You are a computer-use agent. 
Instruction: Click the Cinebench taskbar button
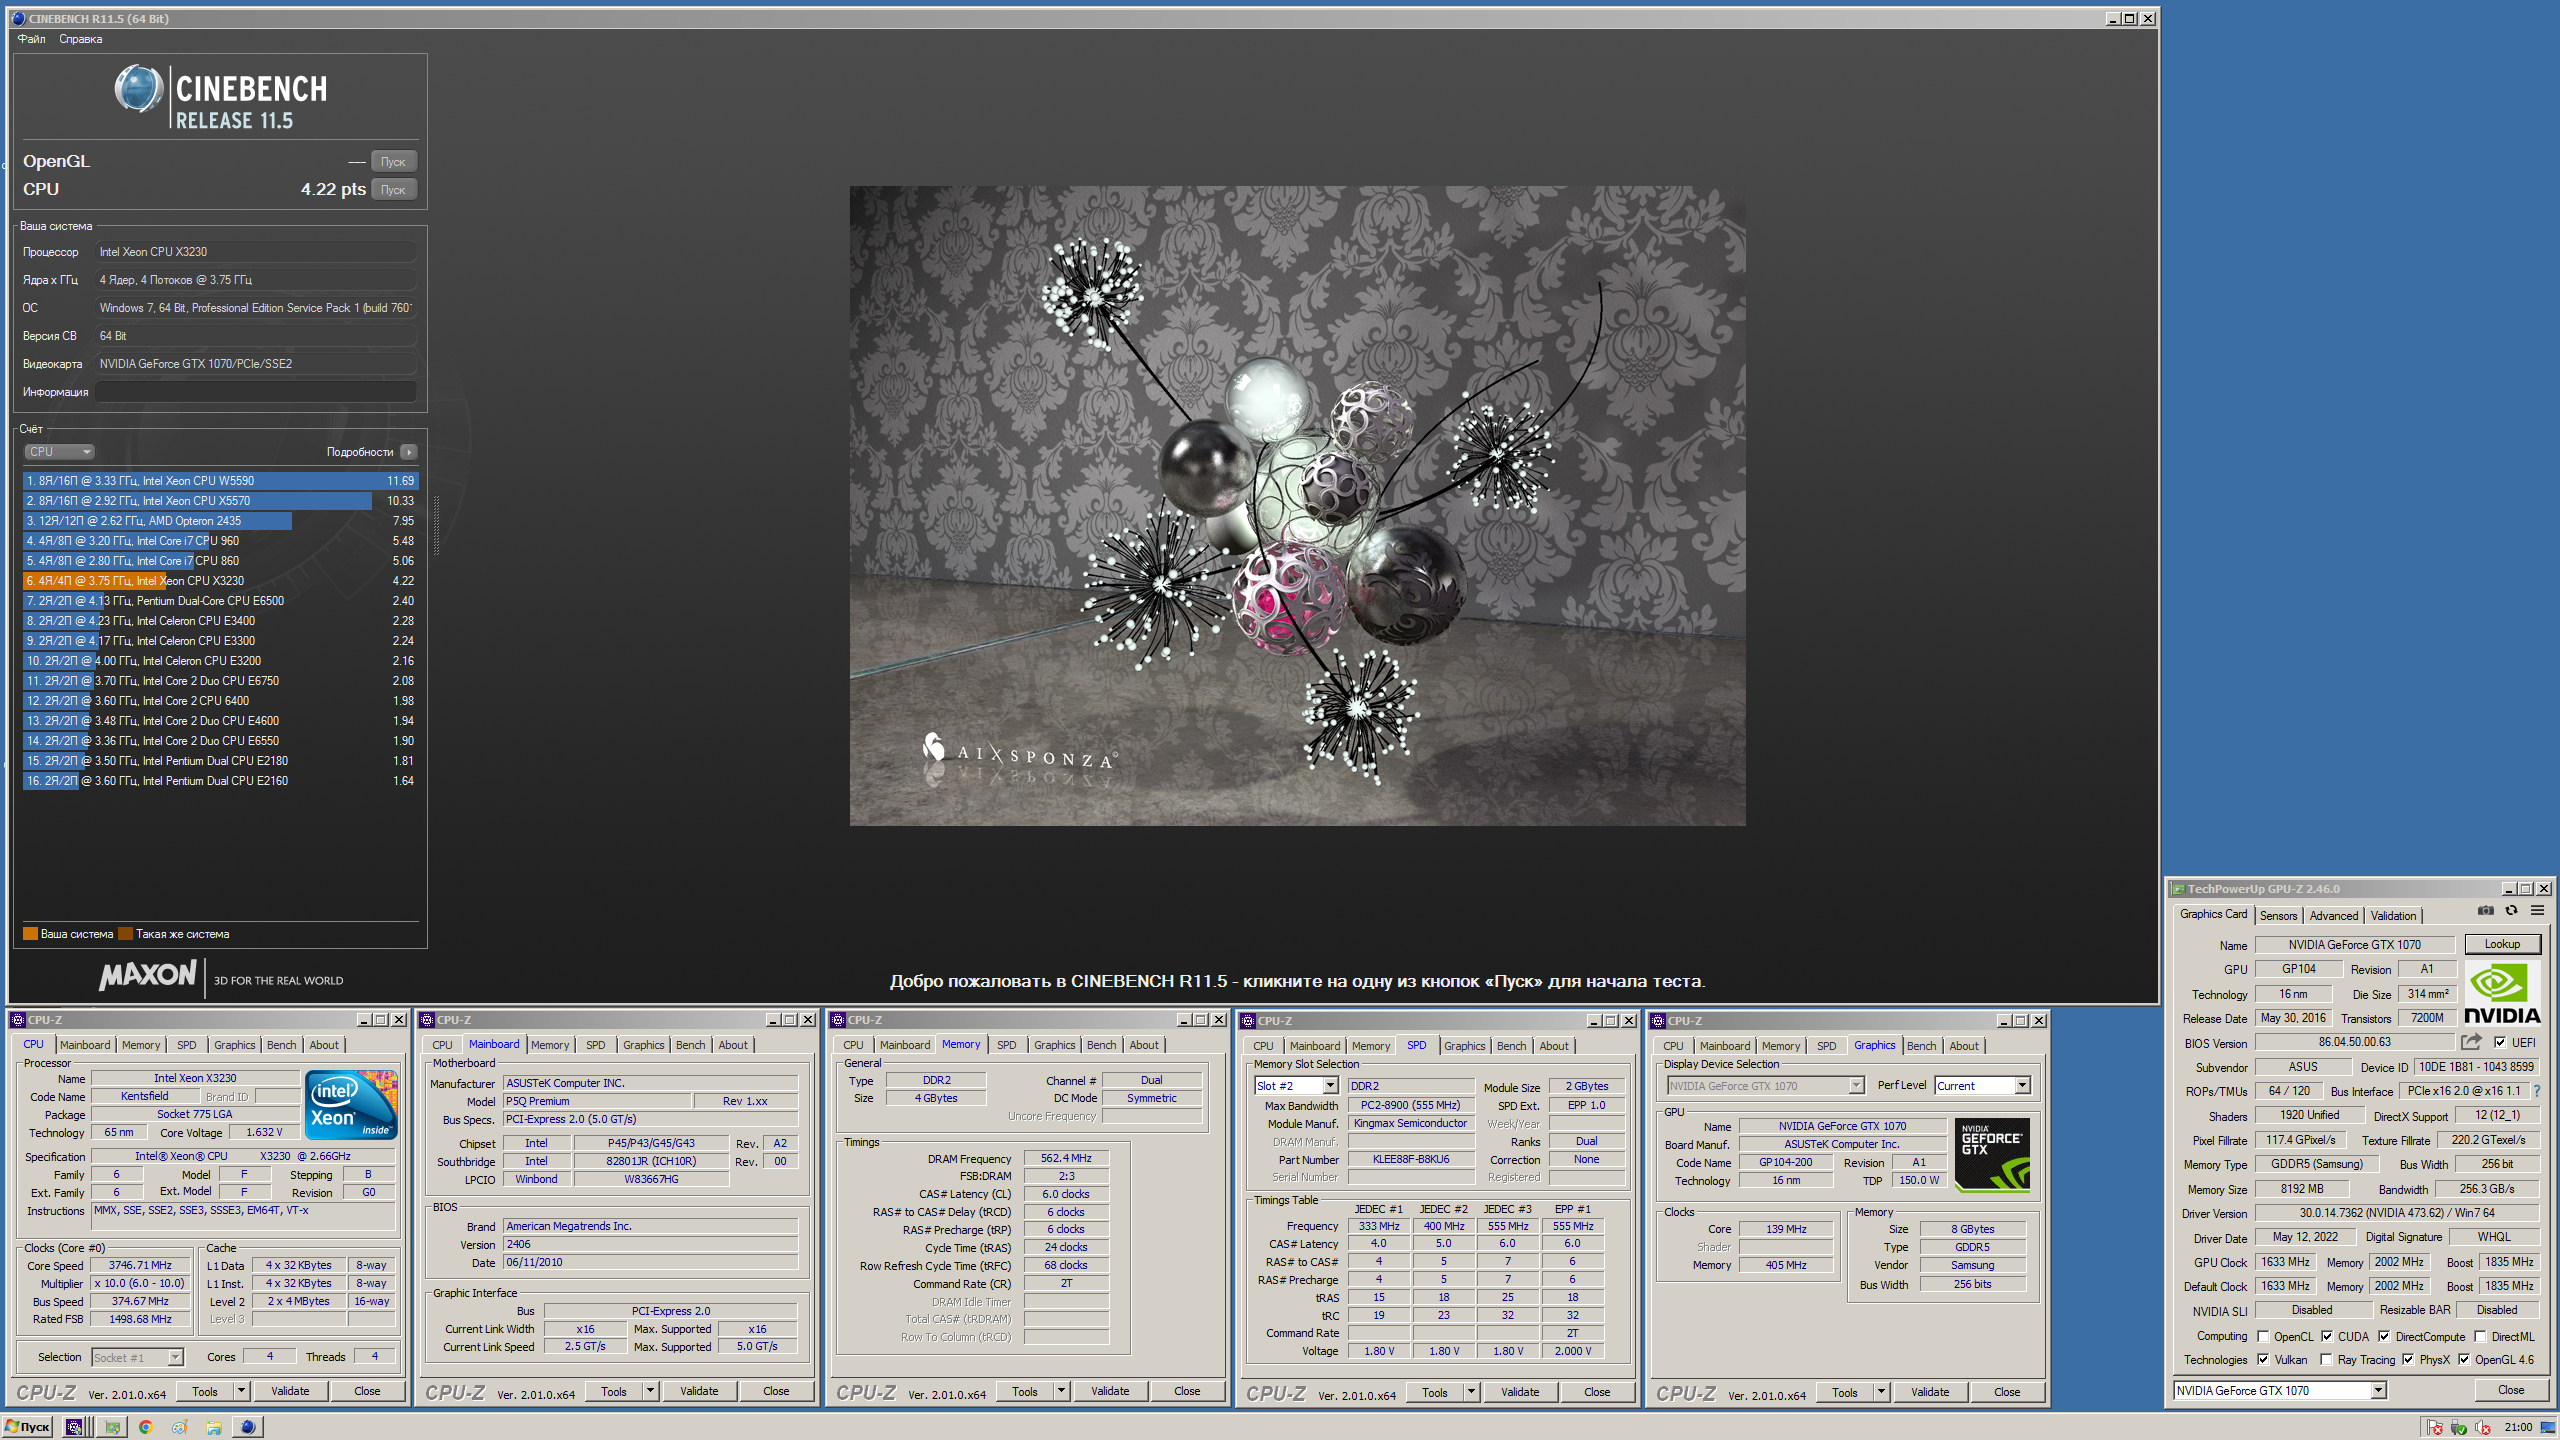248,1427
